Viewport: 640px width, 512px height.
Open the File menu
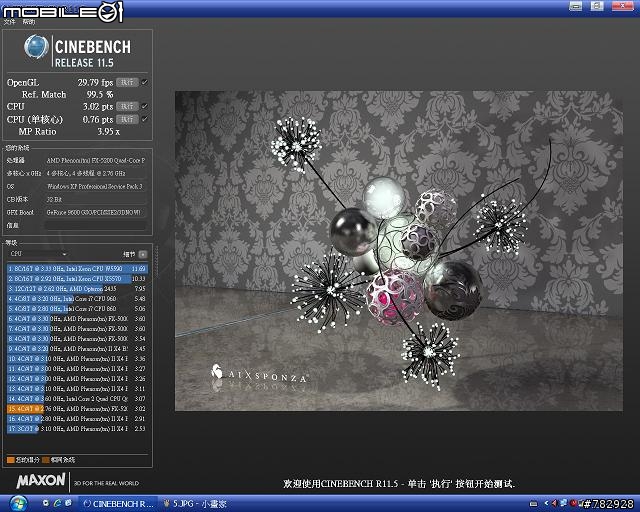(x=9, y=22)
